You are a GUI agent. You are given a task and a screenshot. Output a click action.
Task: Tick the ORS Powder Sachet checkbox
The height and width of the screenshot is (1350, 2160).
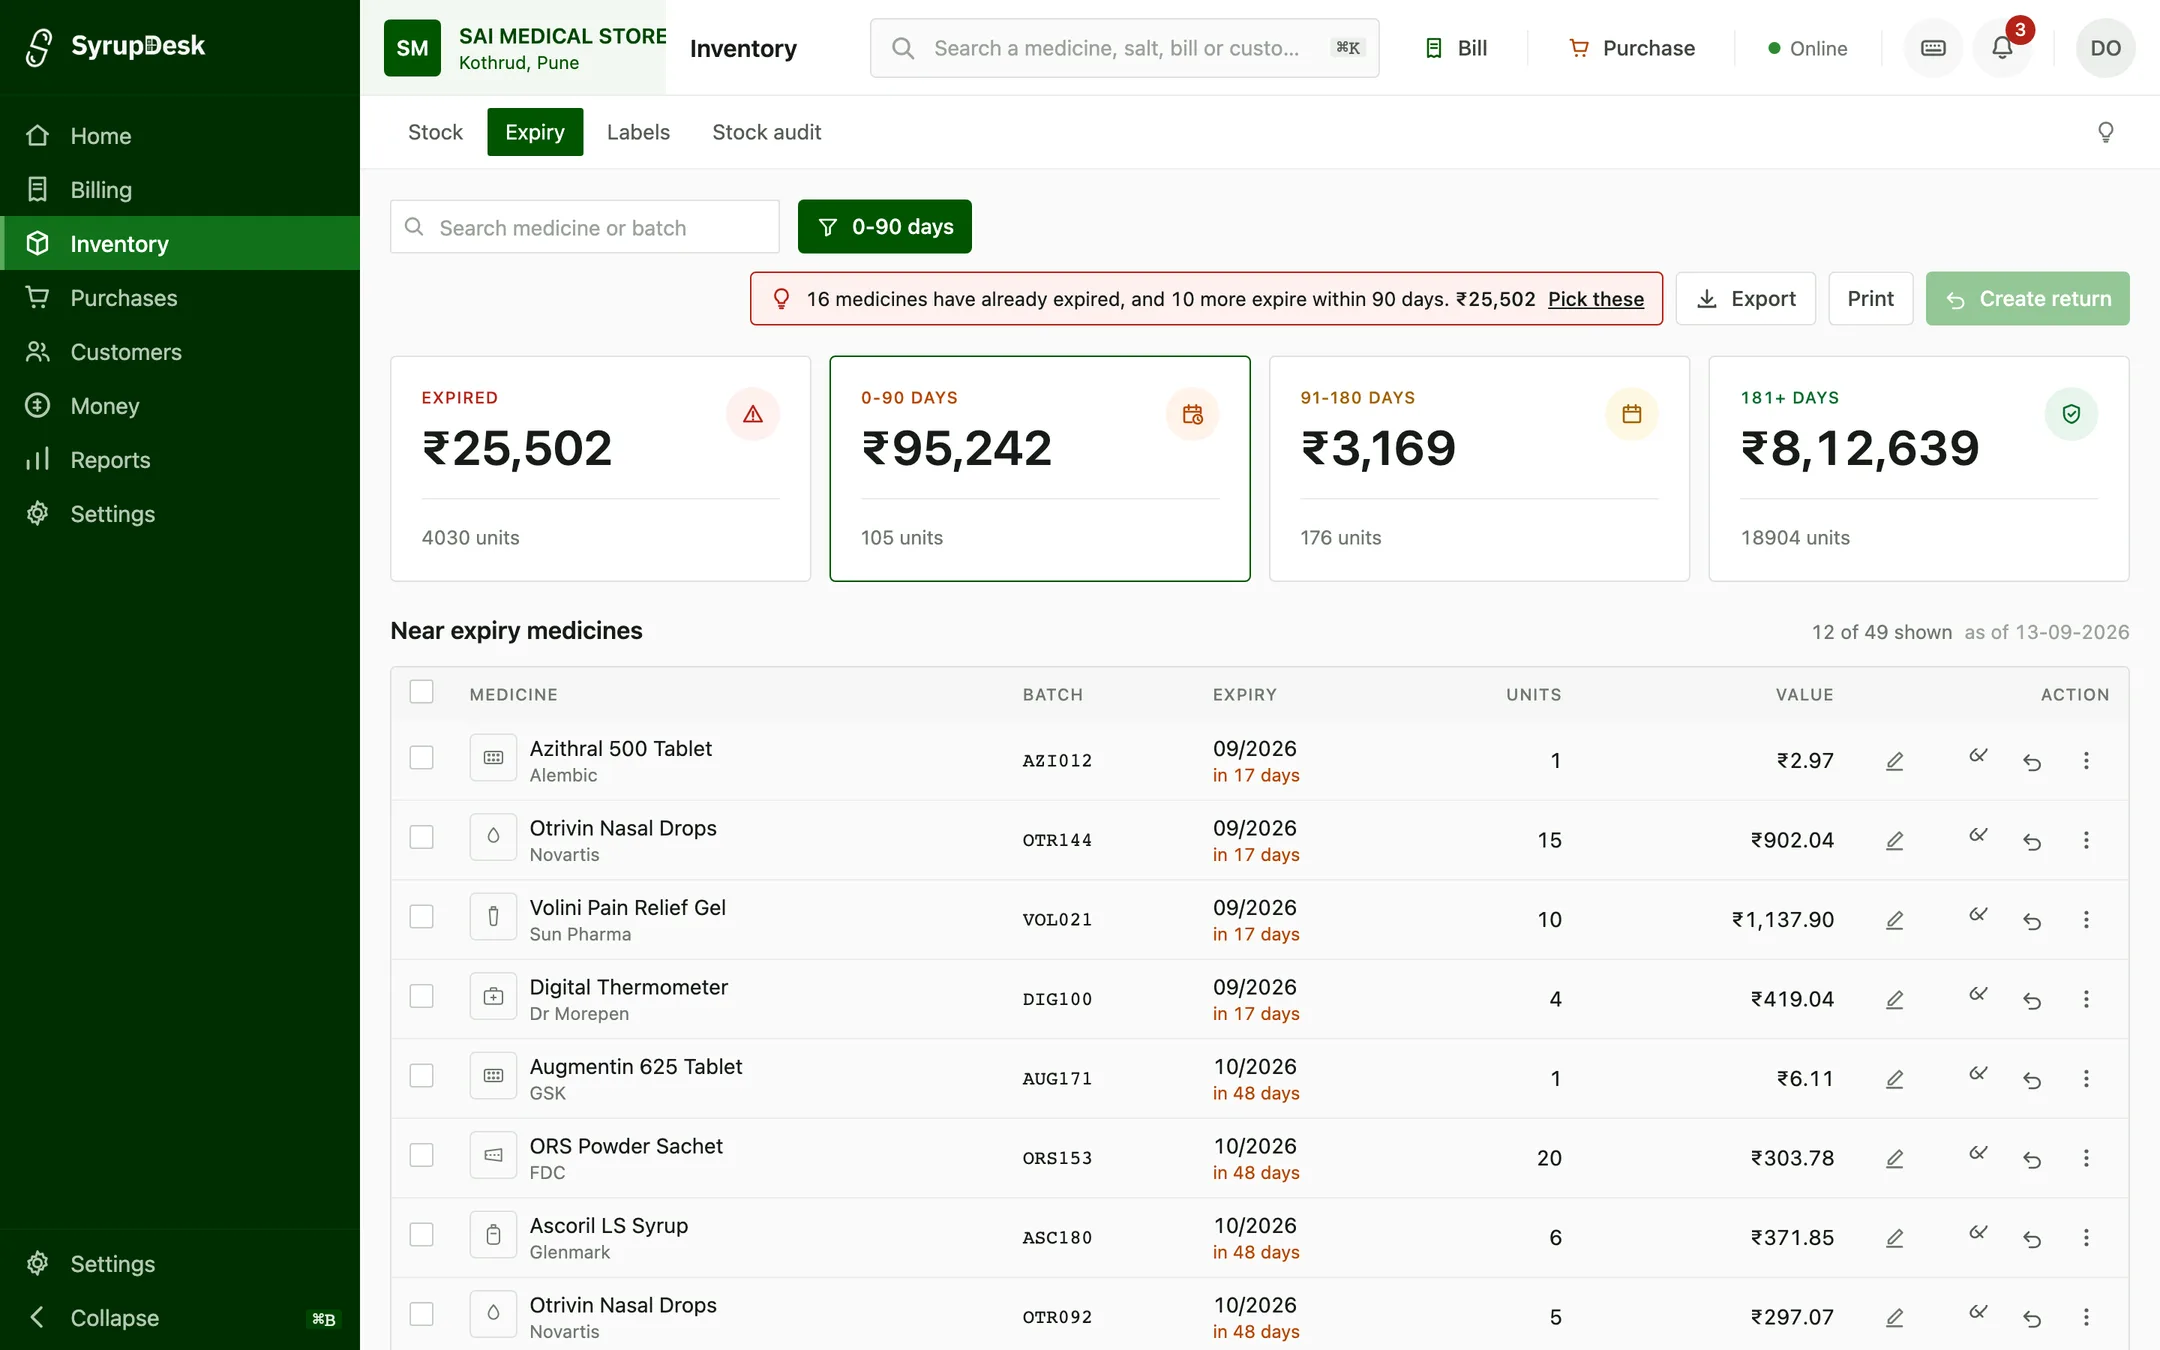pyautogui.click(x=421, y=1155)
